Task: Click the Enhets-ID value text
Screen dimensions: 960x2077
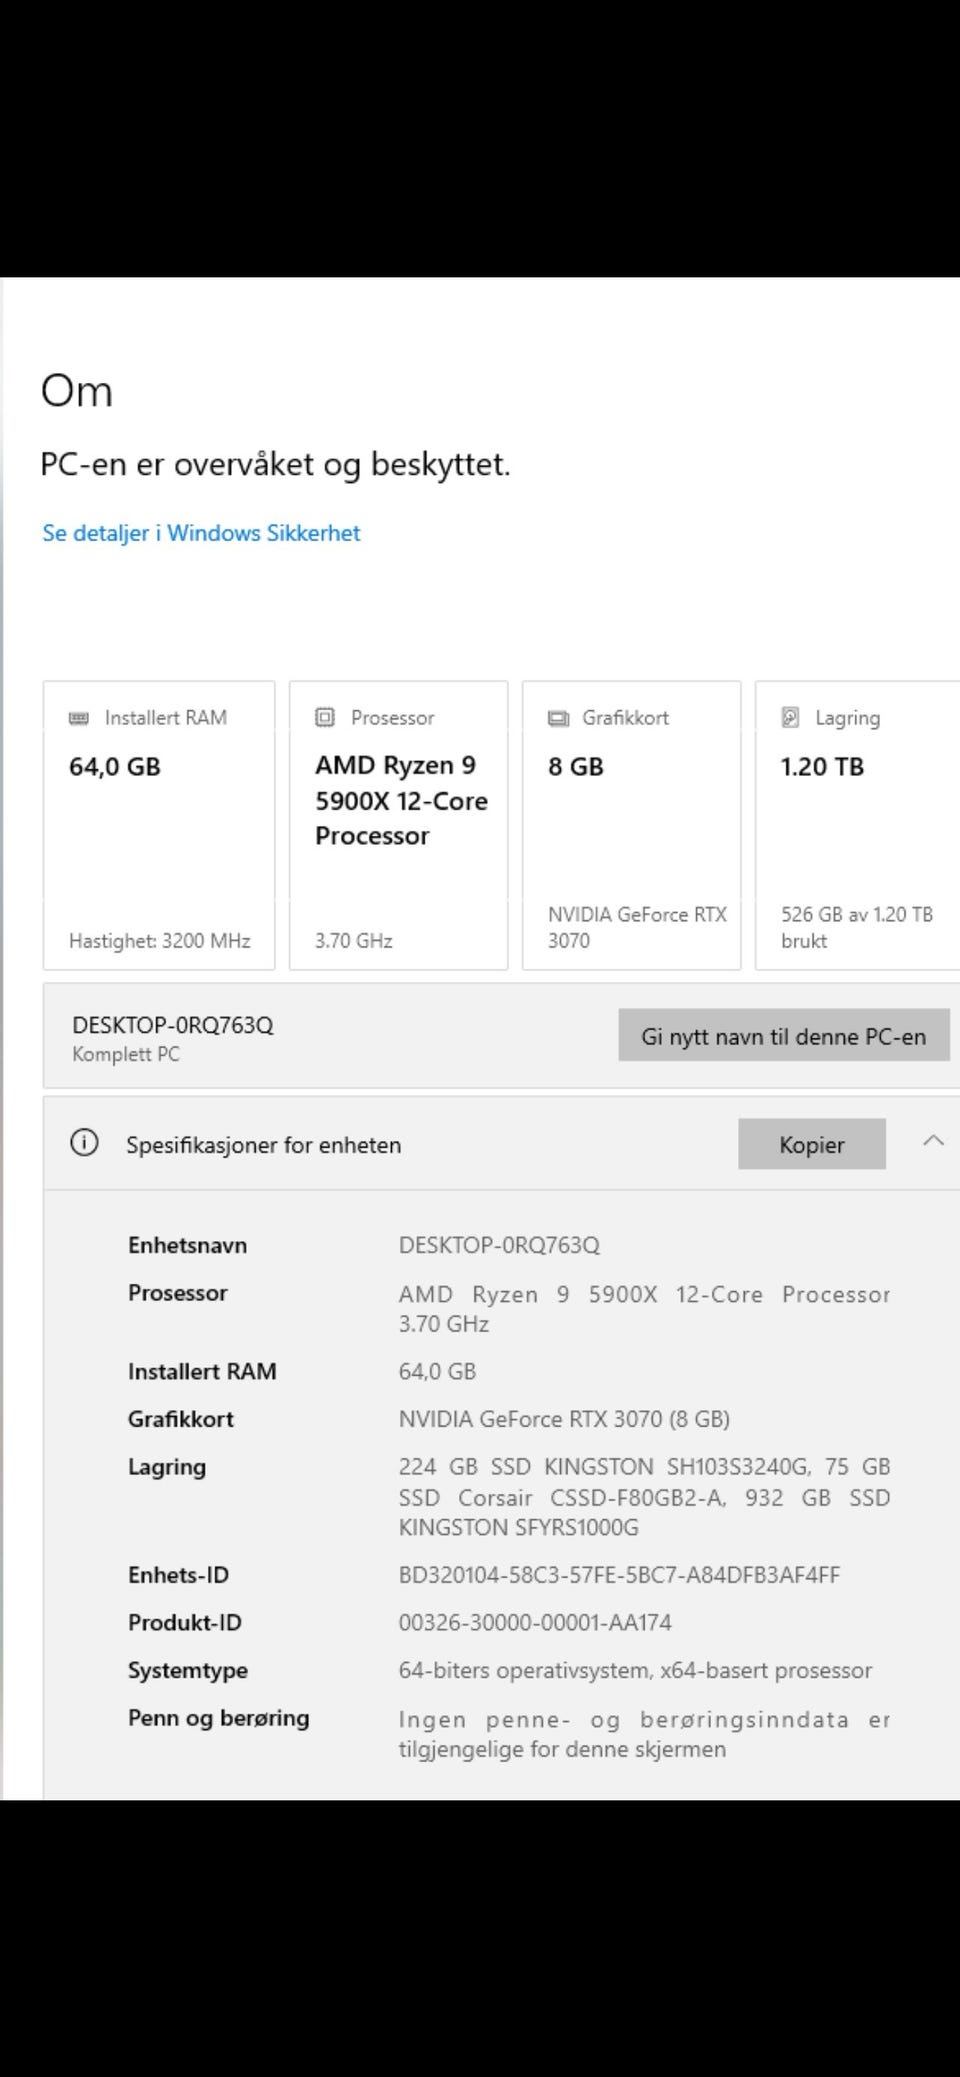Action: coord(619,1575)
